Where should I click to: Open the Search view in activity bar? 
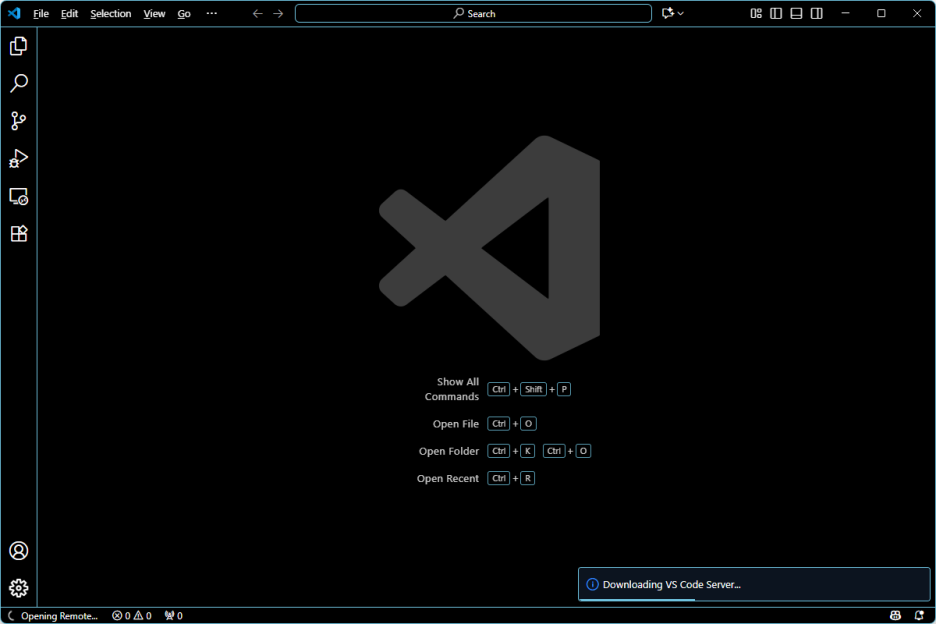point(19,83)
